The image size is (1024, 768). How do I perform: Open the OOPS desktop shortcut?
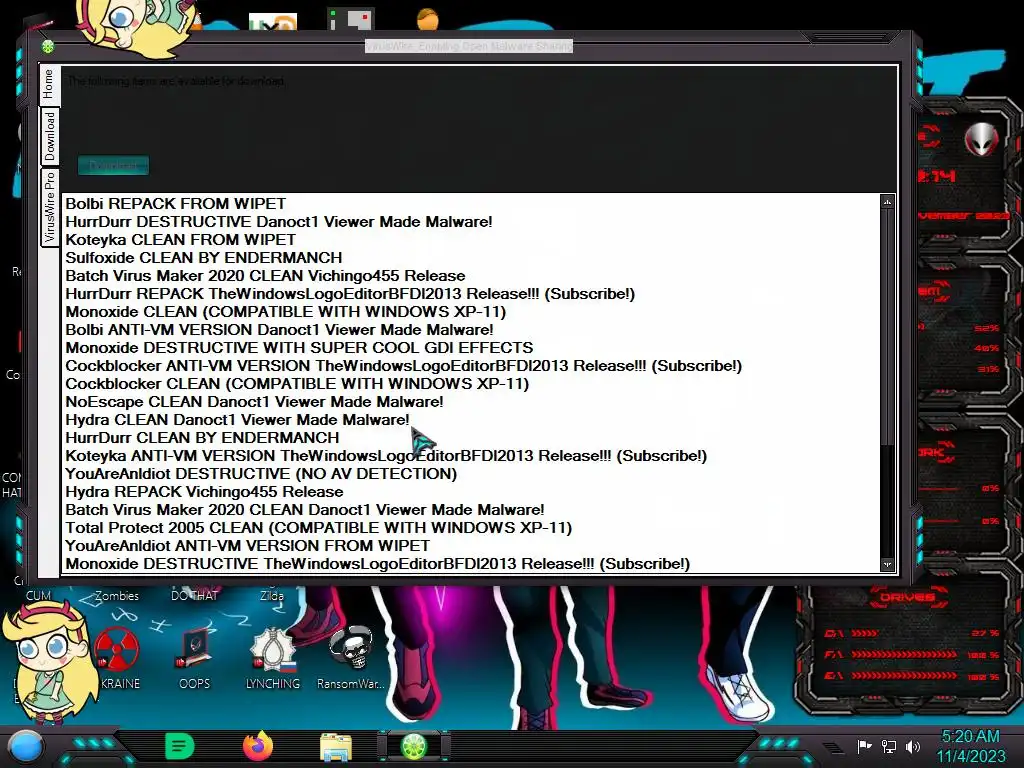tap(195, 658)
